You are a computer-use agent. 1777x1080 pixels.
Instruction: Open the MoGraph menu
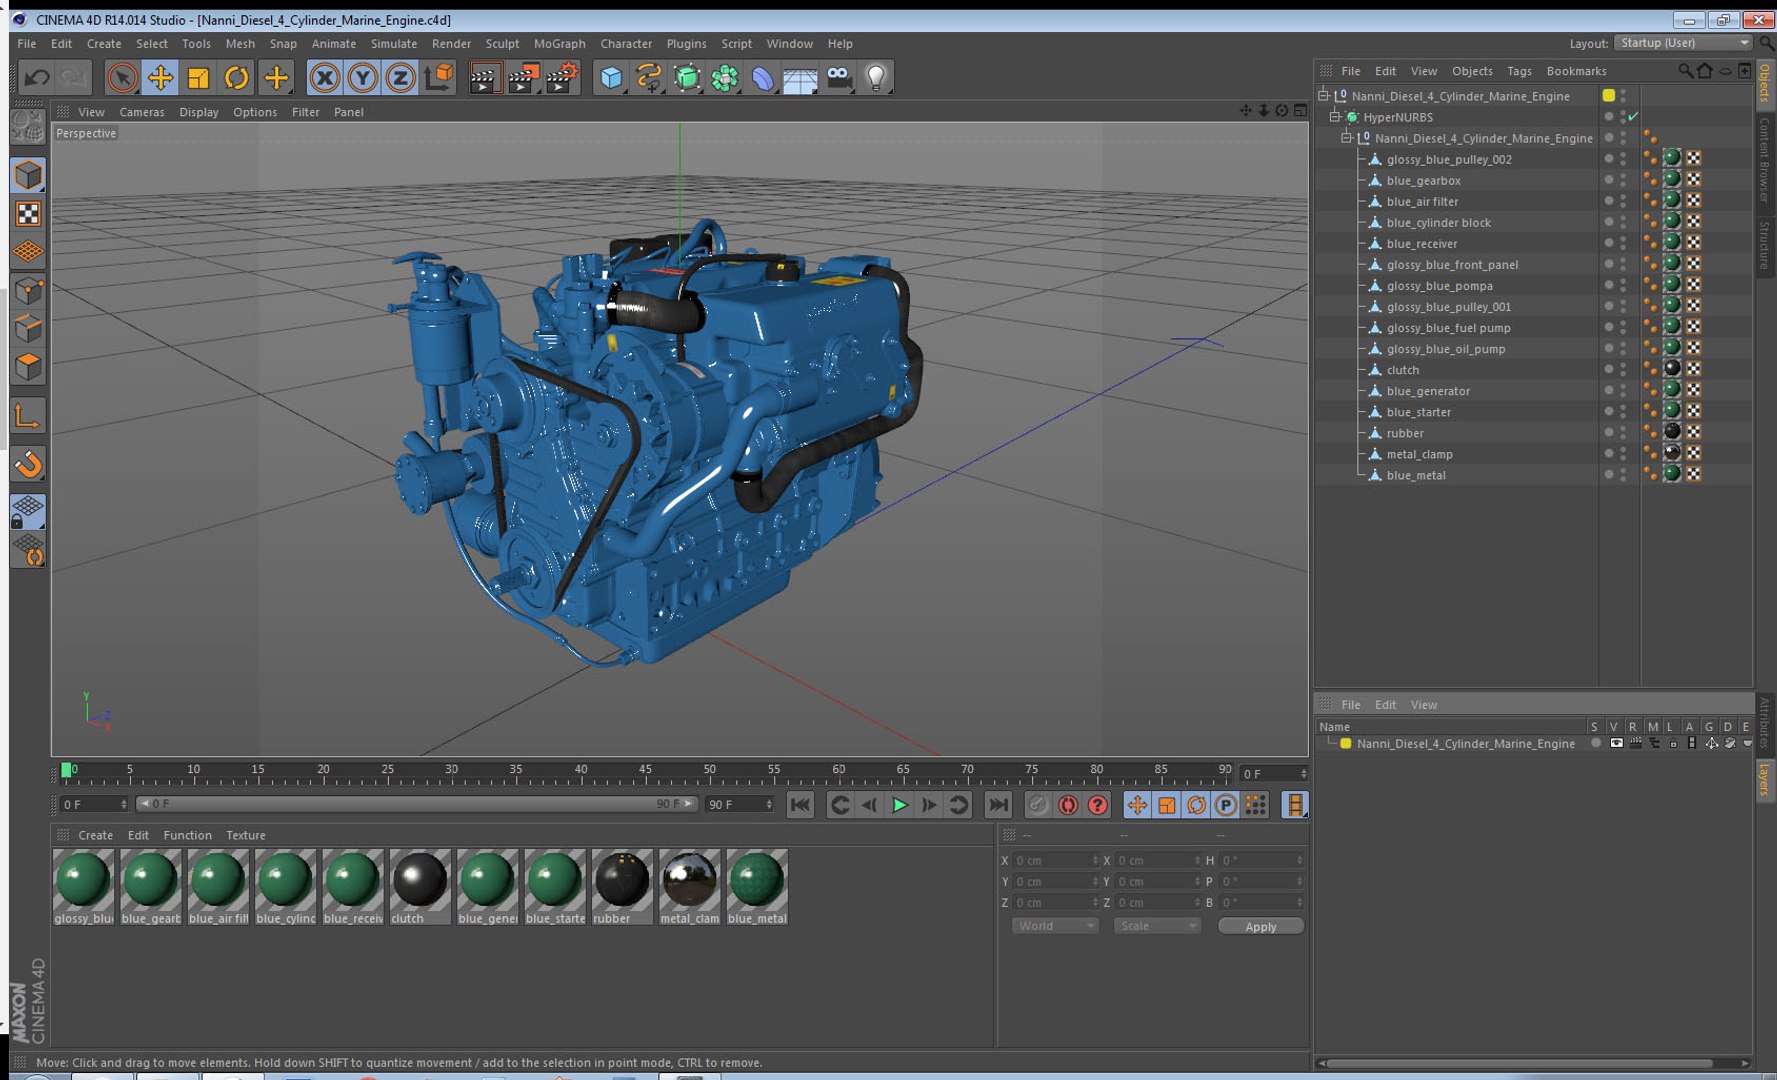tap(559, 44)
